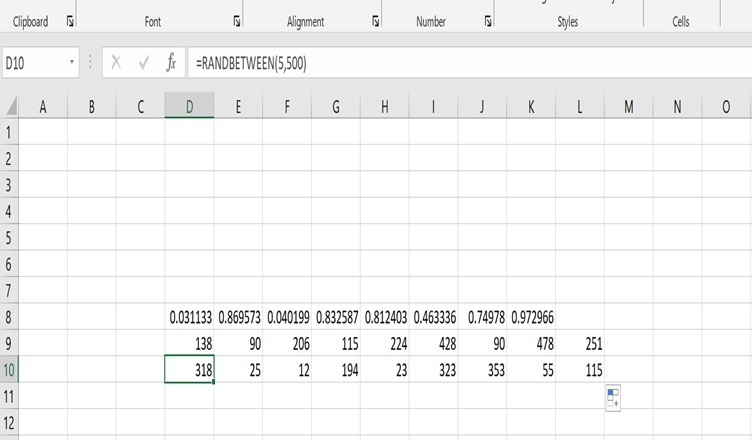752x440 pixels.
Task: Open Number format dialog launcher
Action: point(488,22)
